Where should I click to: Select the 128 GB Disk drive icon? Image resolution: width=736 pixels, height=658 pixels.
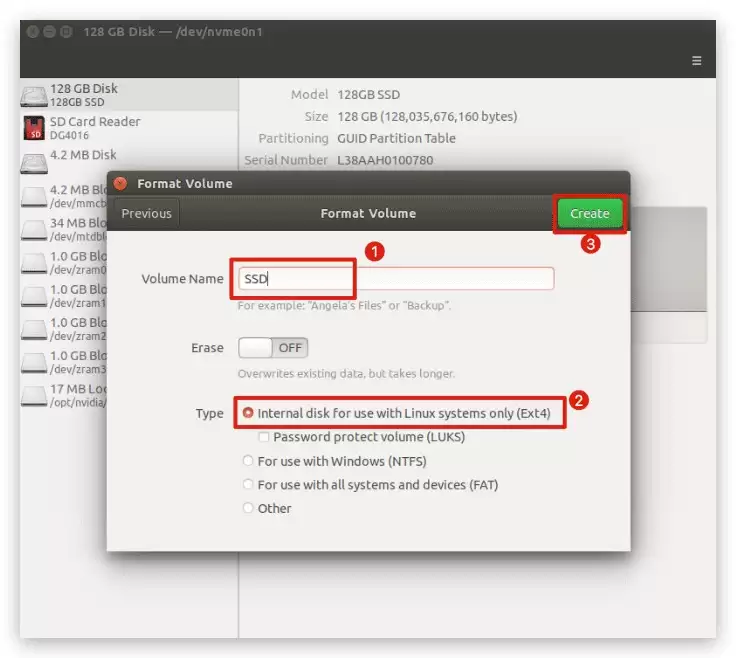pos(34,95)
